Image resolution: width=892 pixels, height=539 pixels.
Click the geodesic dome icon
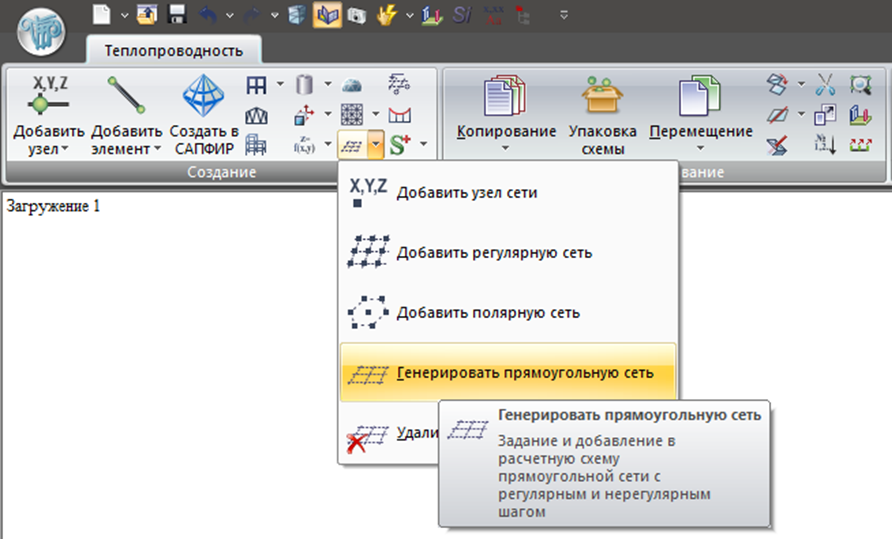coord(352,85)
